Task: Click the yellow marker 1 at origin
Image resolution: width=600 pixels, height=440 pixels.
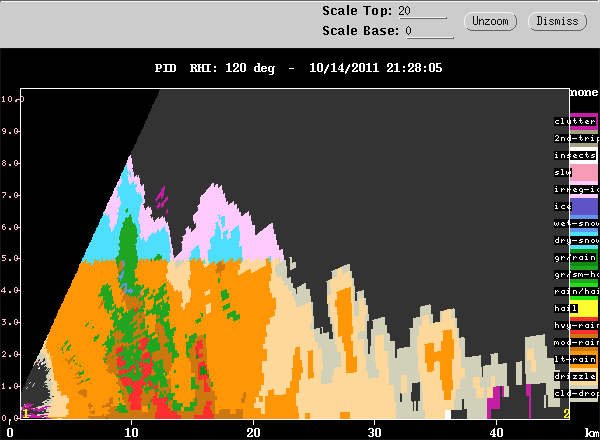Action: tap(26, 414)
